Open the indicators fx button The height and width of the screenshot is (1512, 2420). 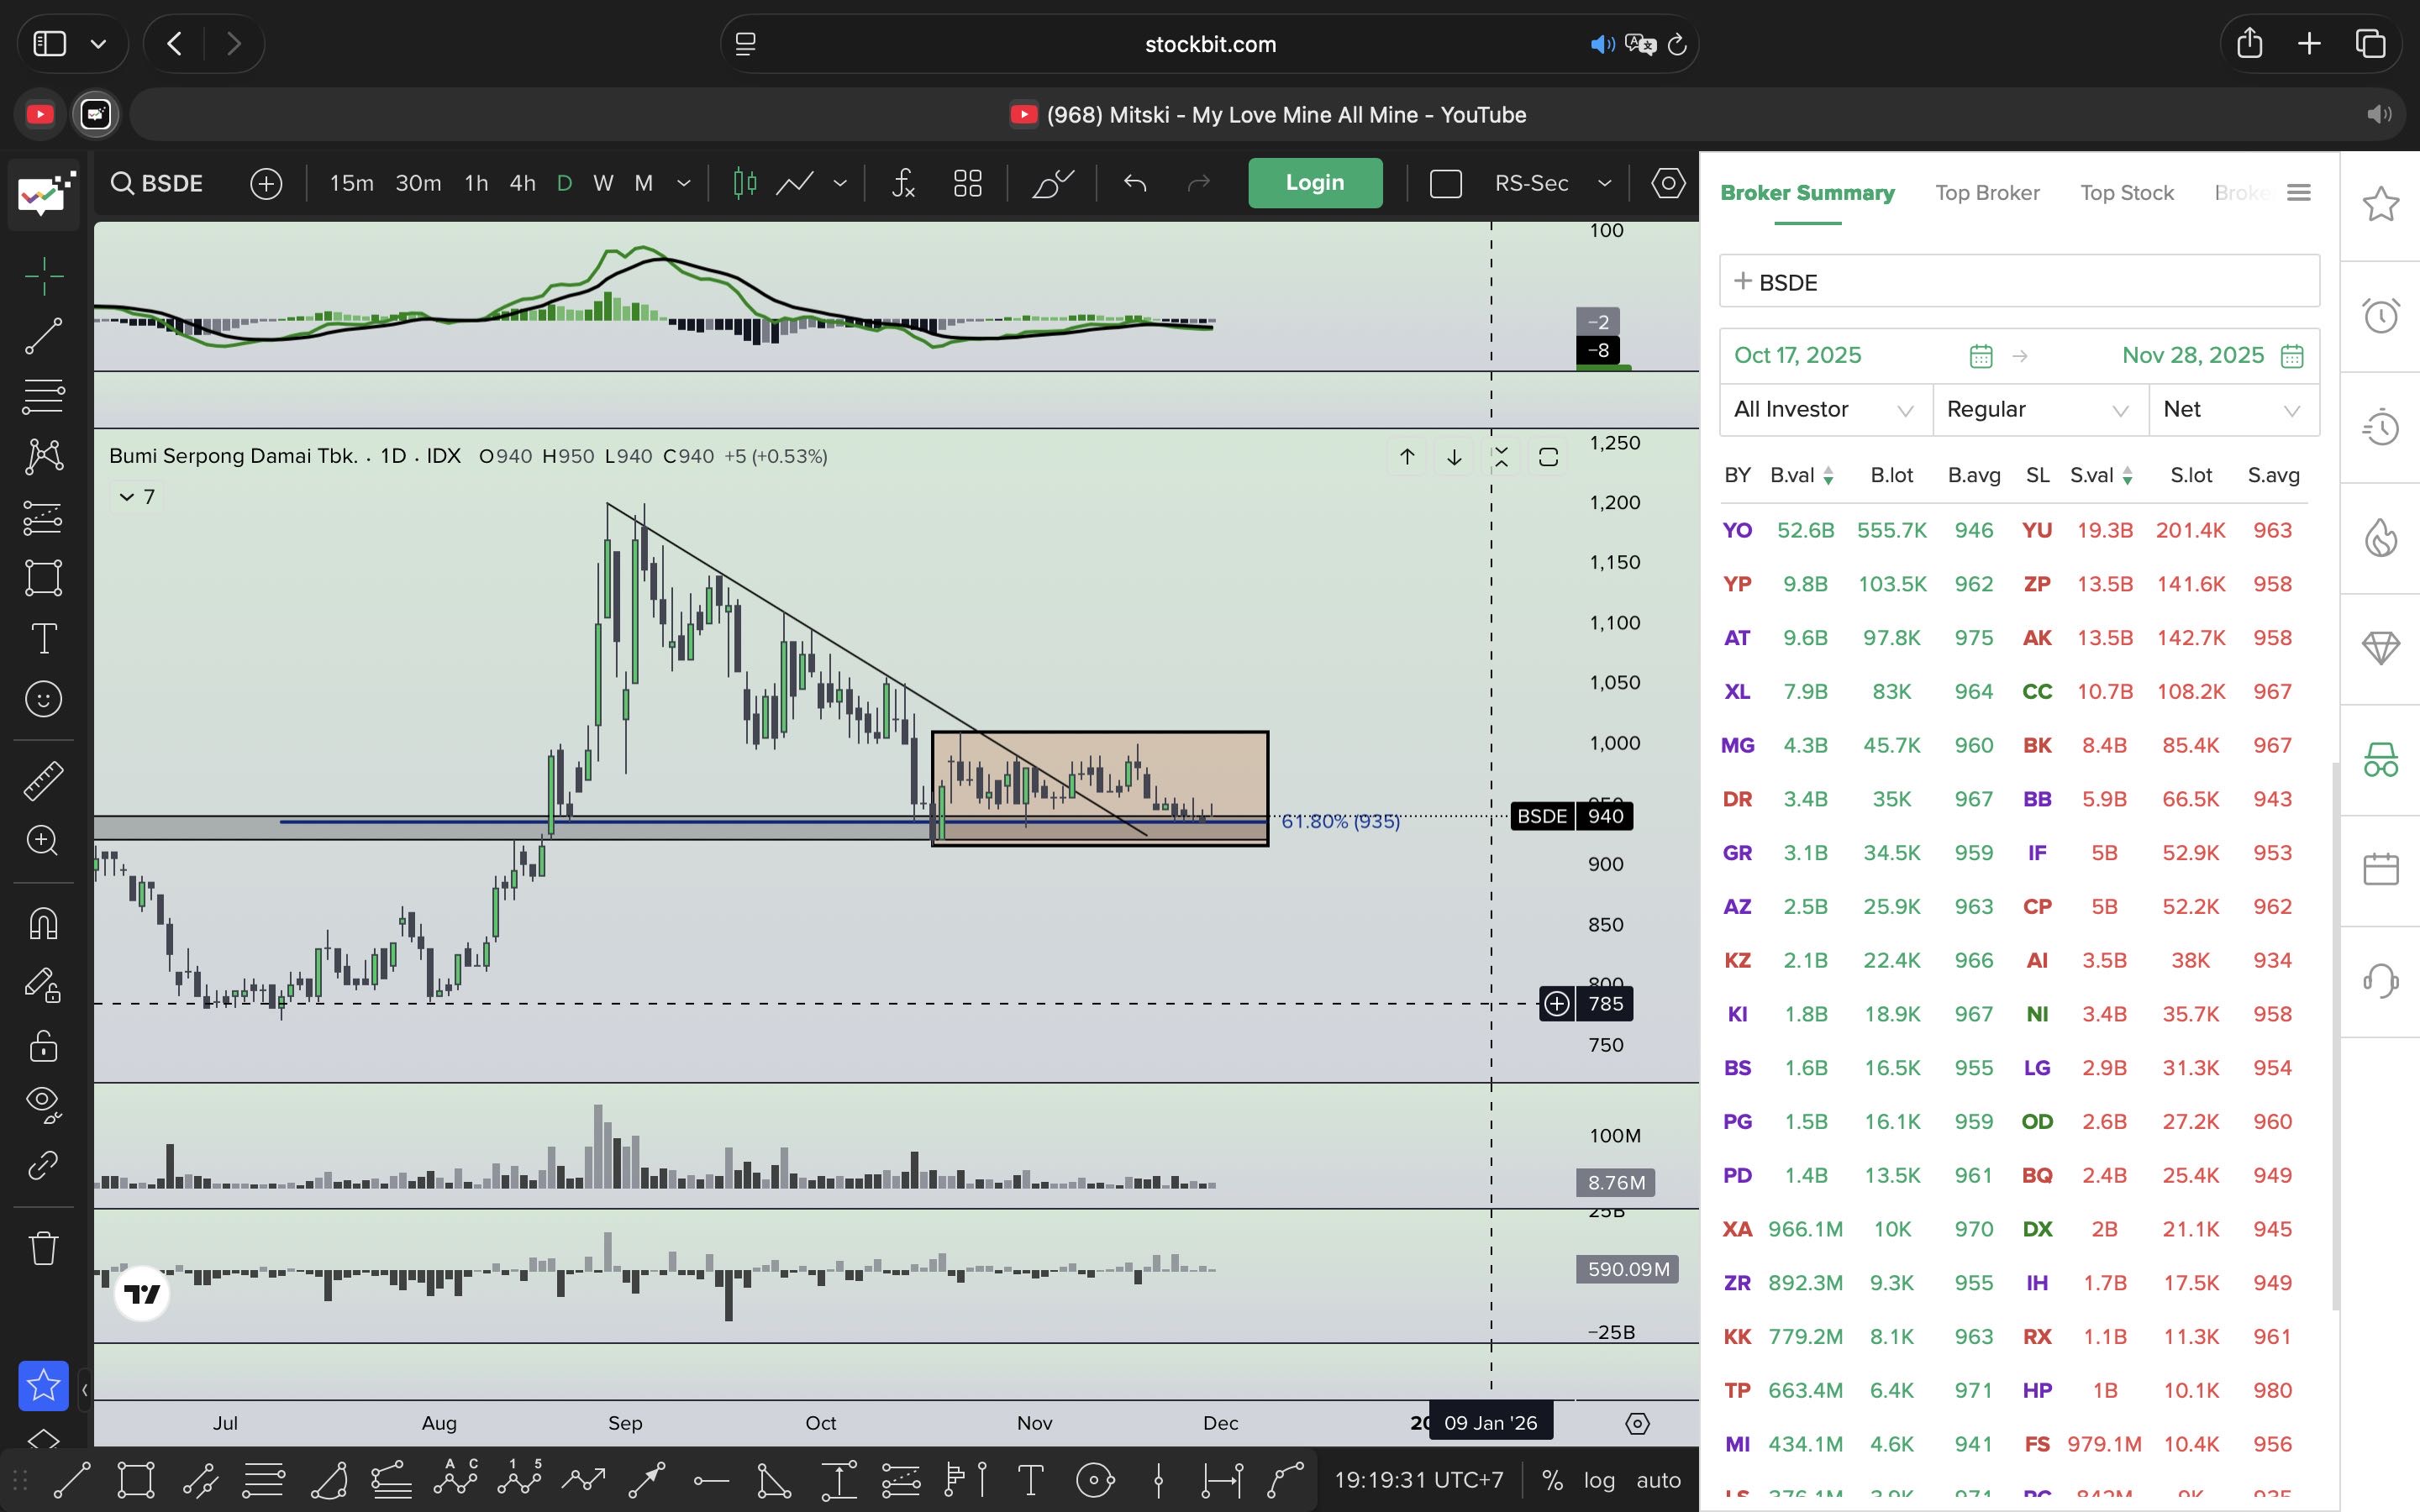(903, 183)
